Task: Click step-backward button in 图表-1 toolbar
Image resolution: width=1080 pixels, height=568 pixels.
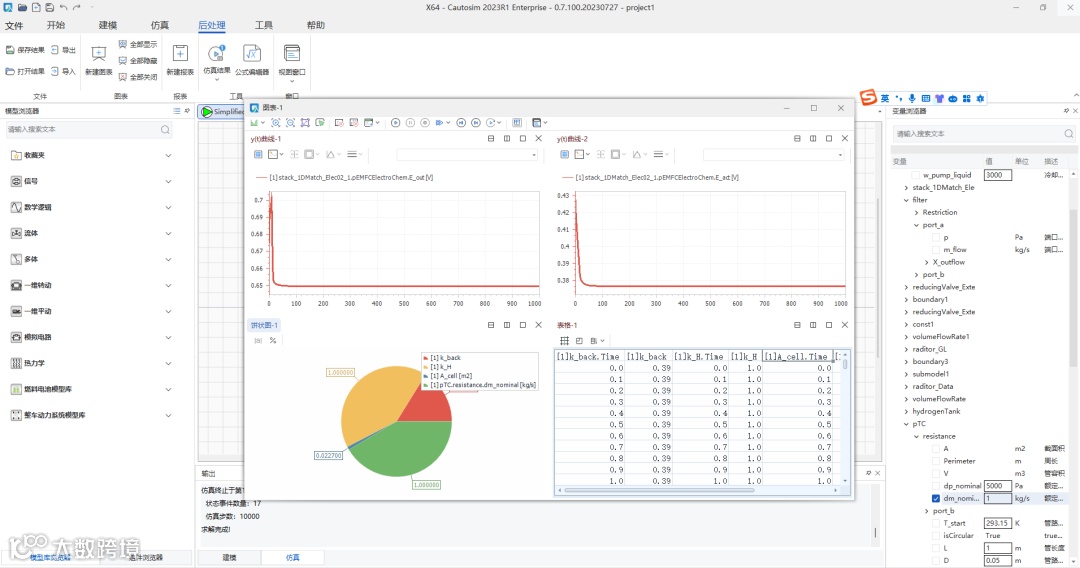Action: tap(461, 123)
